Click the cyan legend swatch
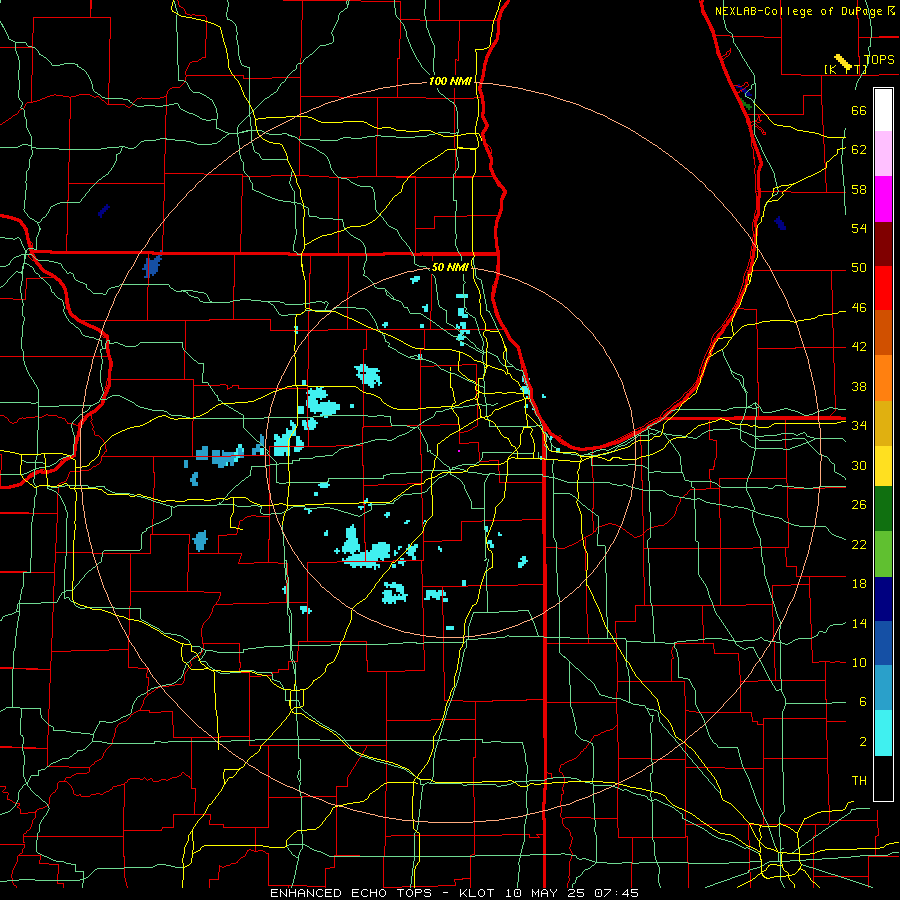This screenshot has width=900, height=900. 883,733
